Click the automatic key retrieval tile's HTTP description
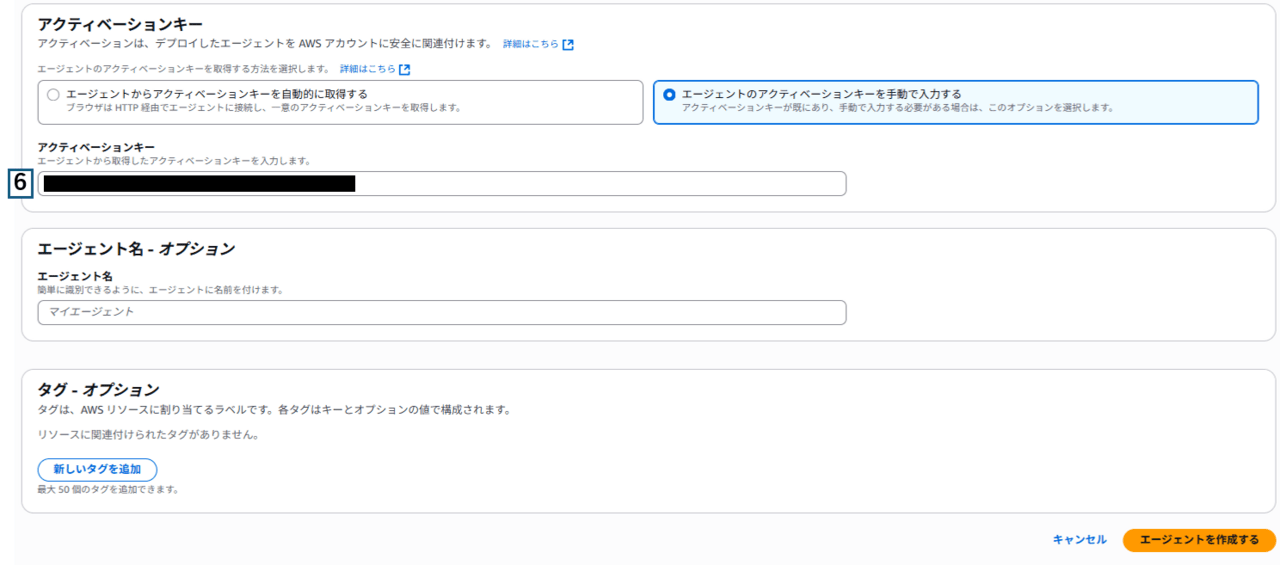 click(264, 108)
